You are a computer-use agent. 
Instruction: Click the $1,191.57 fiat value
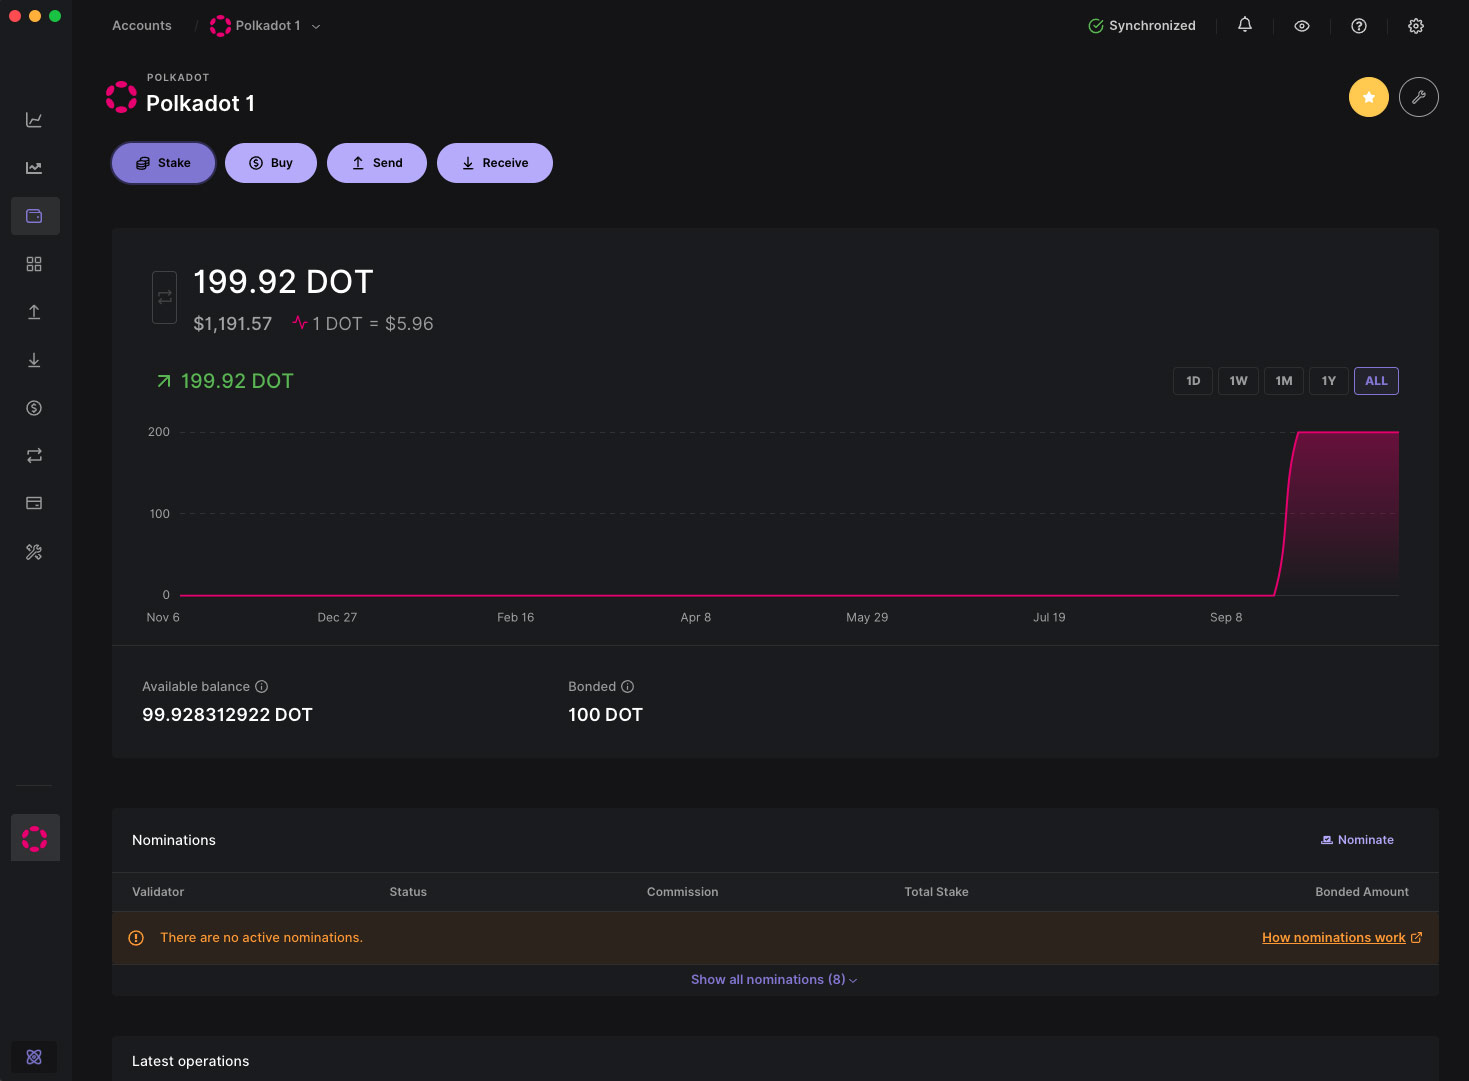pyautogui.click(x=233, y=324)
